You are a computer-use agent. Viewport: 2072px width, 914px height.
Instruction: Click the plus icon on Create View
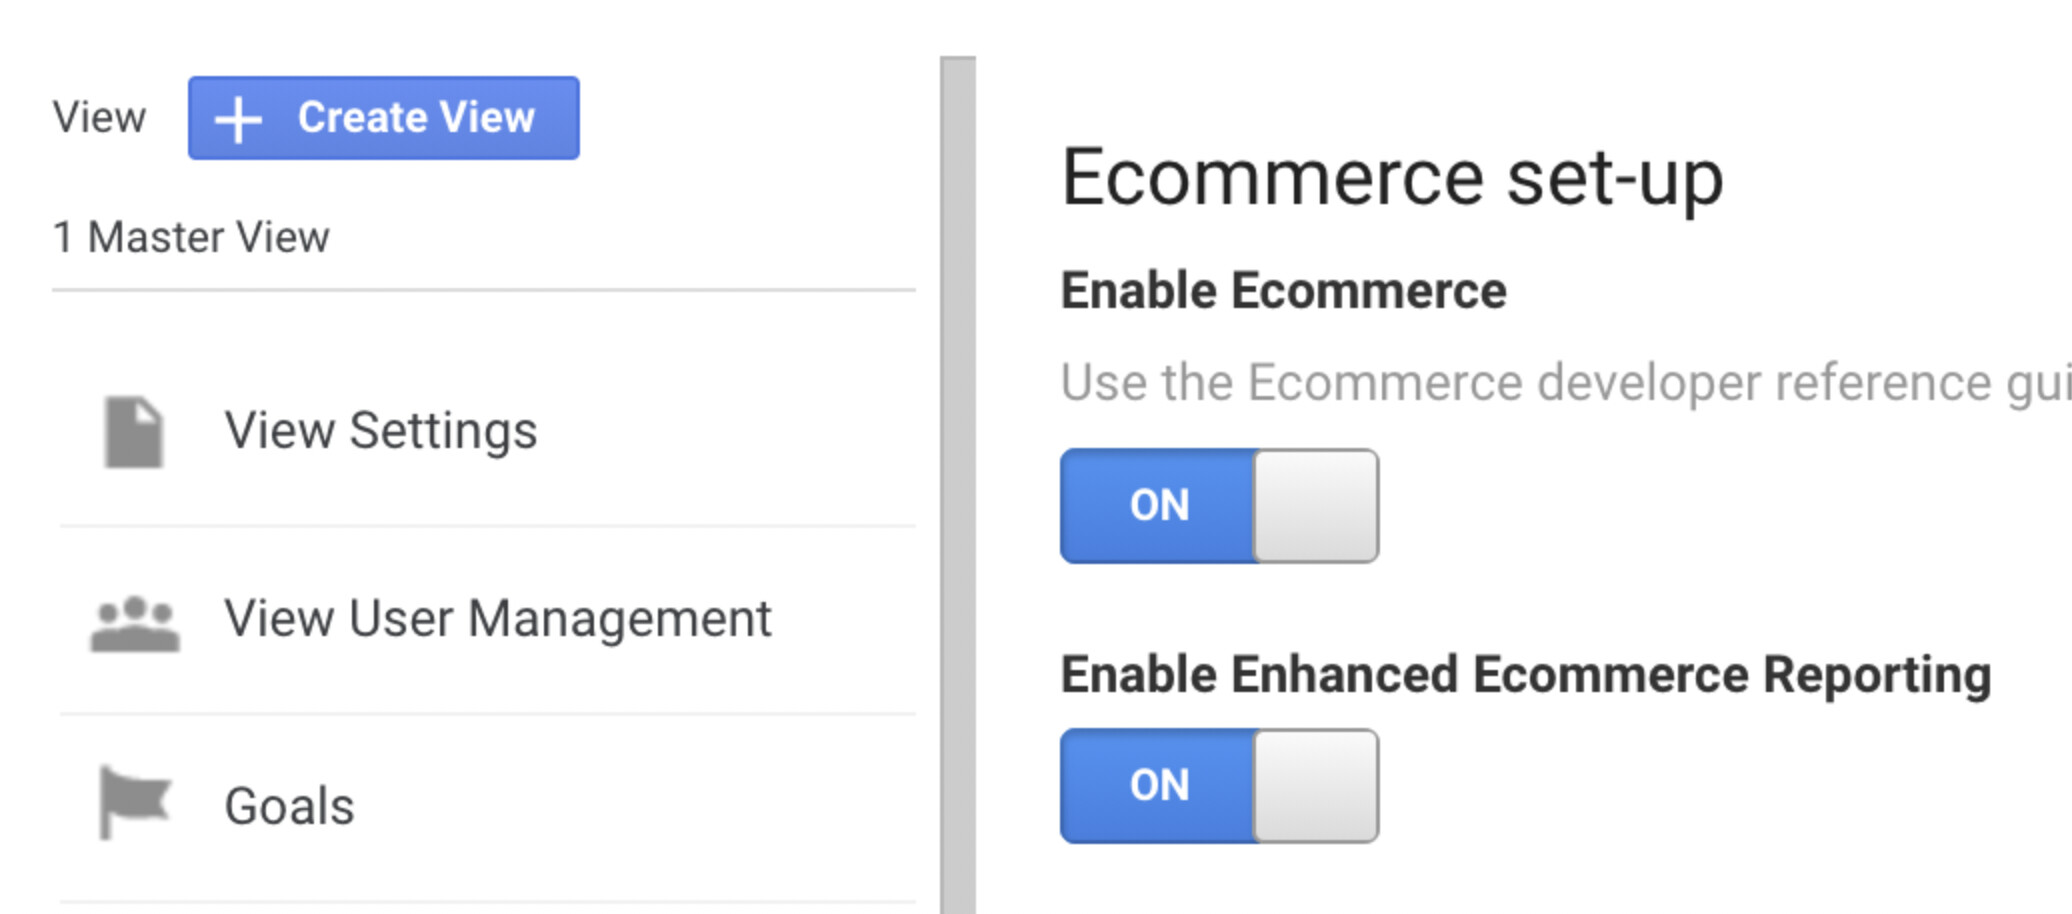coord(238,120)
